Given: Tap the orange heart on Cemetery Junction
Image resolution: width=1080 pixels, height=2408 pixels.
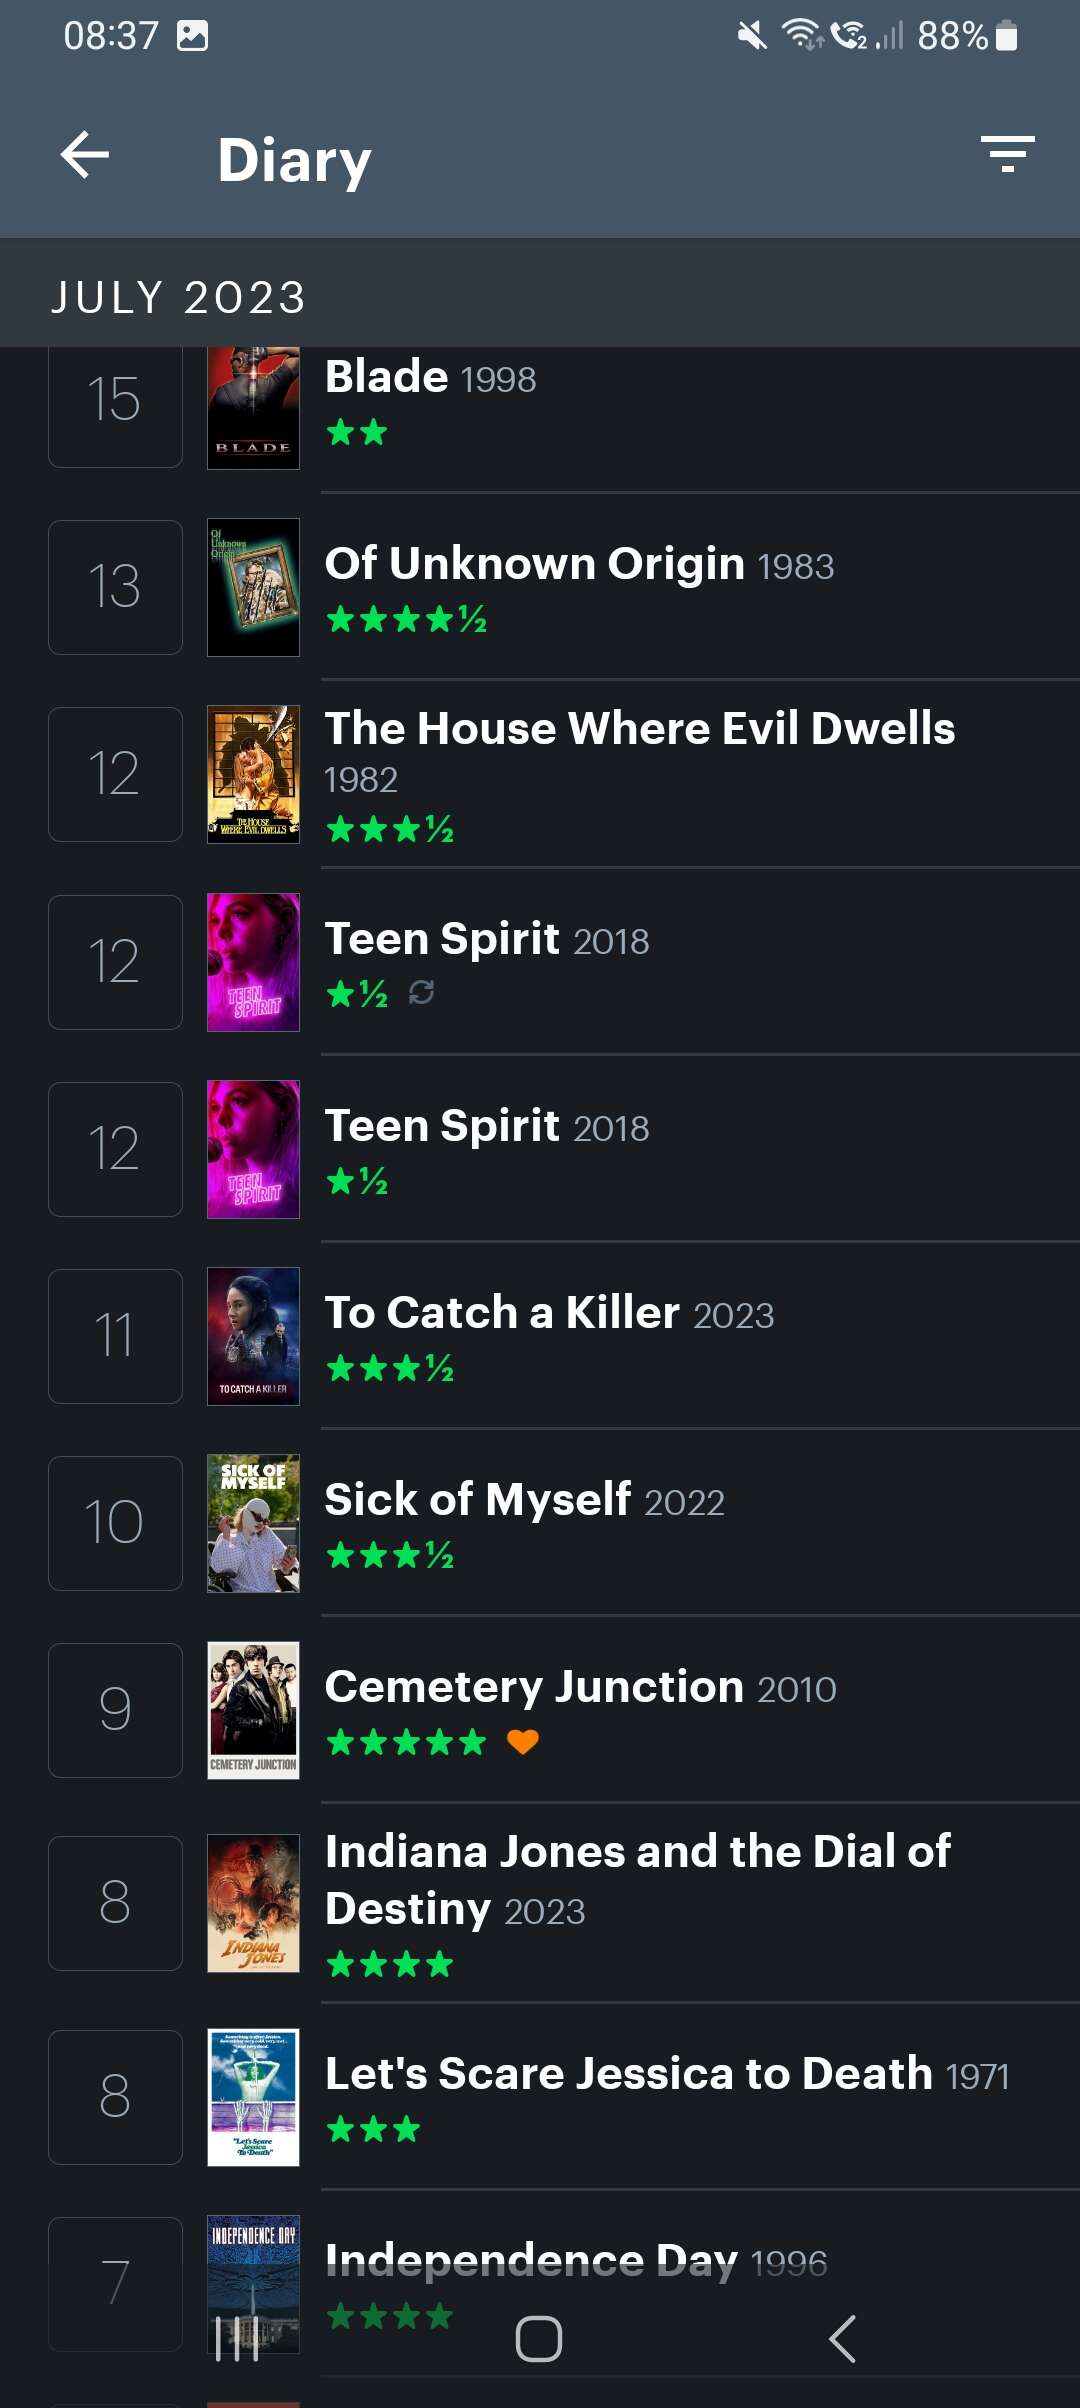Looking at the screenshot, I should tap(522, 1742).
